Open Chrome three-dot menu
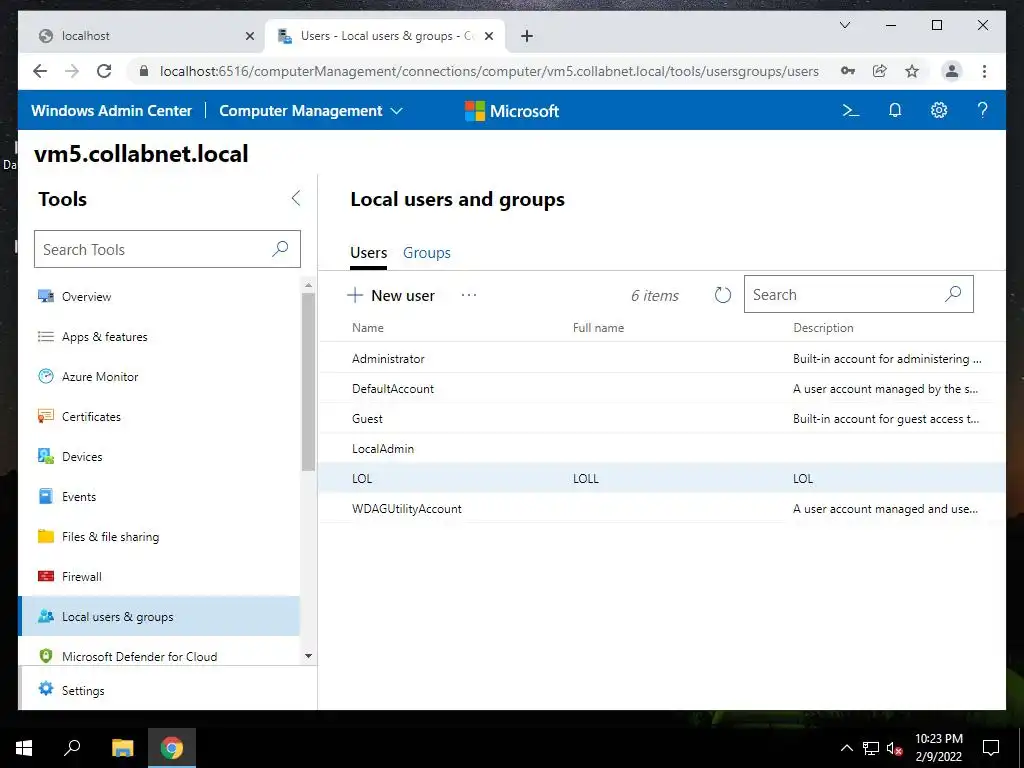The width and height of the screenshot is (1024, 768). click(x=984, y=71)
